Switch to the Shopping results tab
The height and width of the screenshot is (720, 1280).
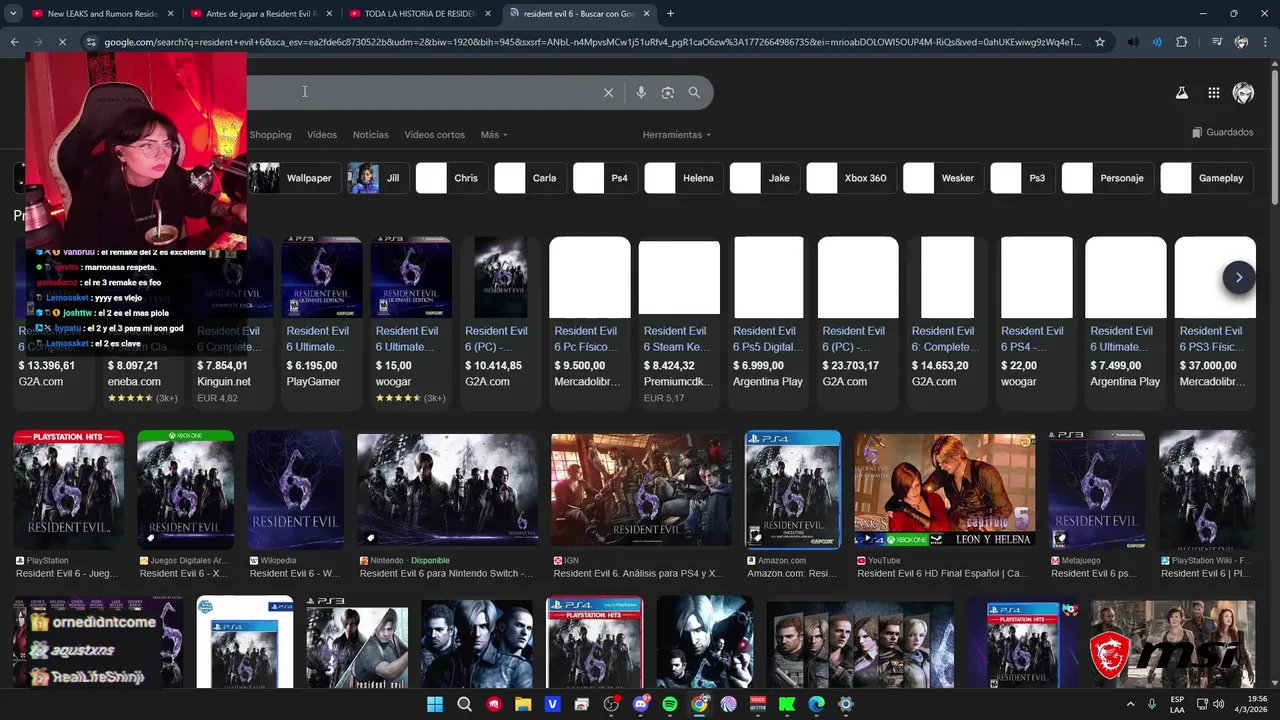(x=270, y=135)
